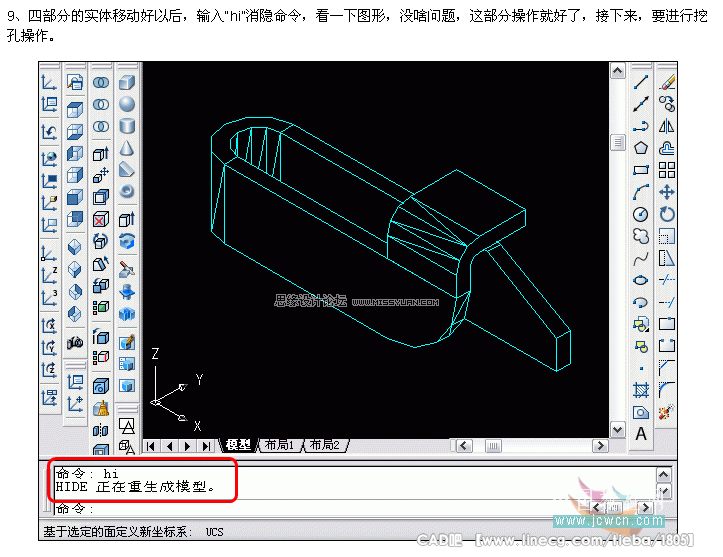Switch to the 布局2 tab
Image resolution: width=723 pixels, height=557 pixels.
[324, 445]
